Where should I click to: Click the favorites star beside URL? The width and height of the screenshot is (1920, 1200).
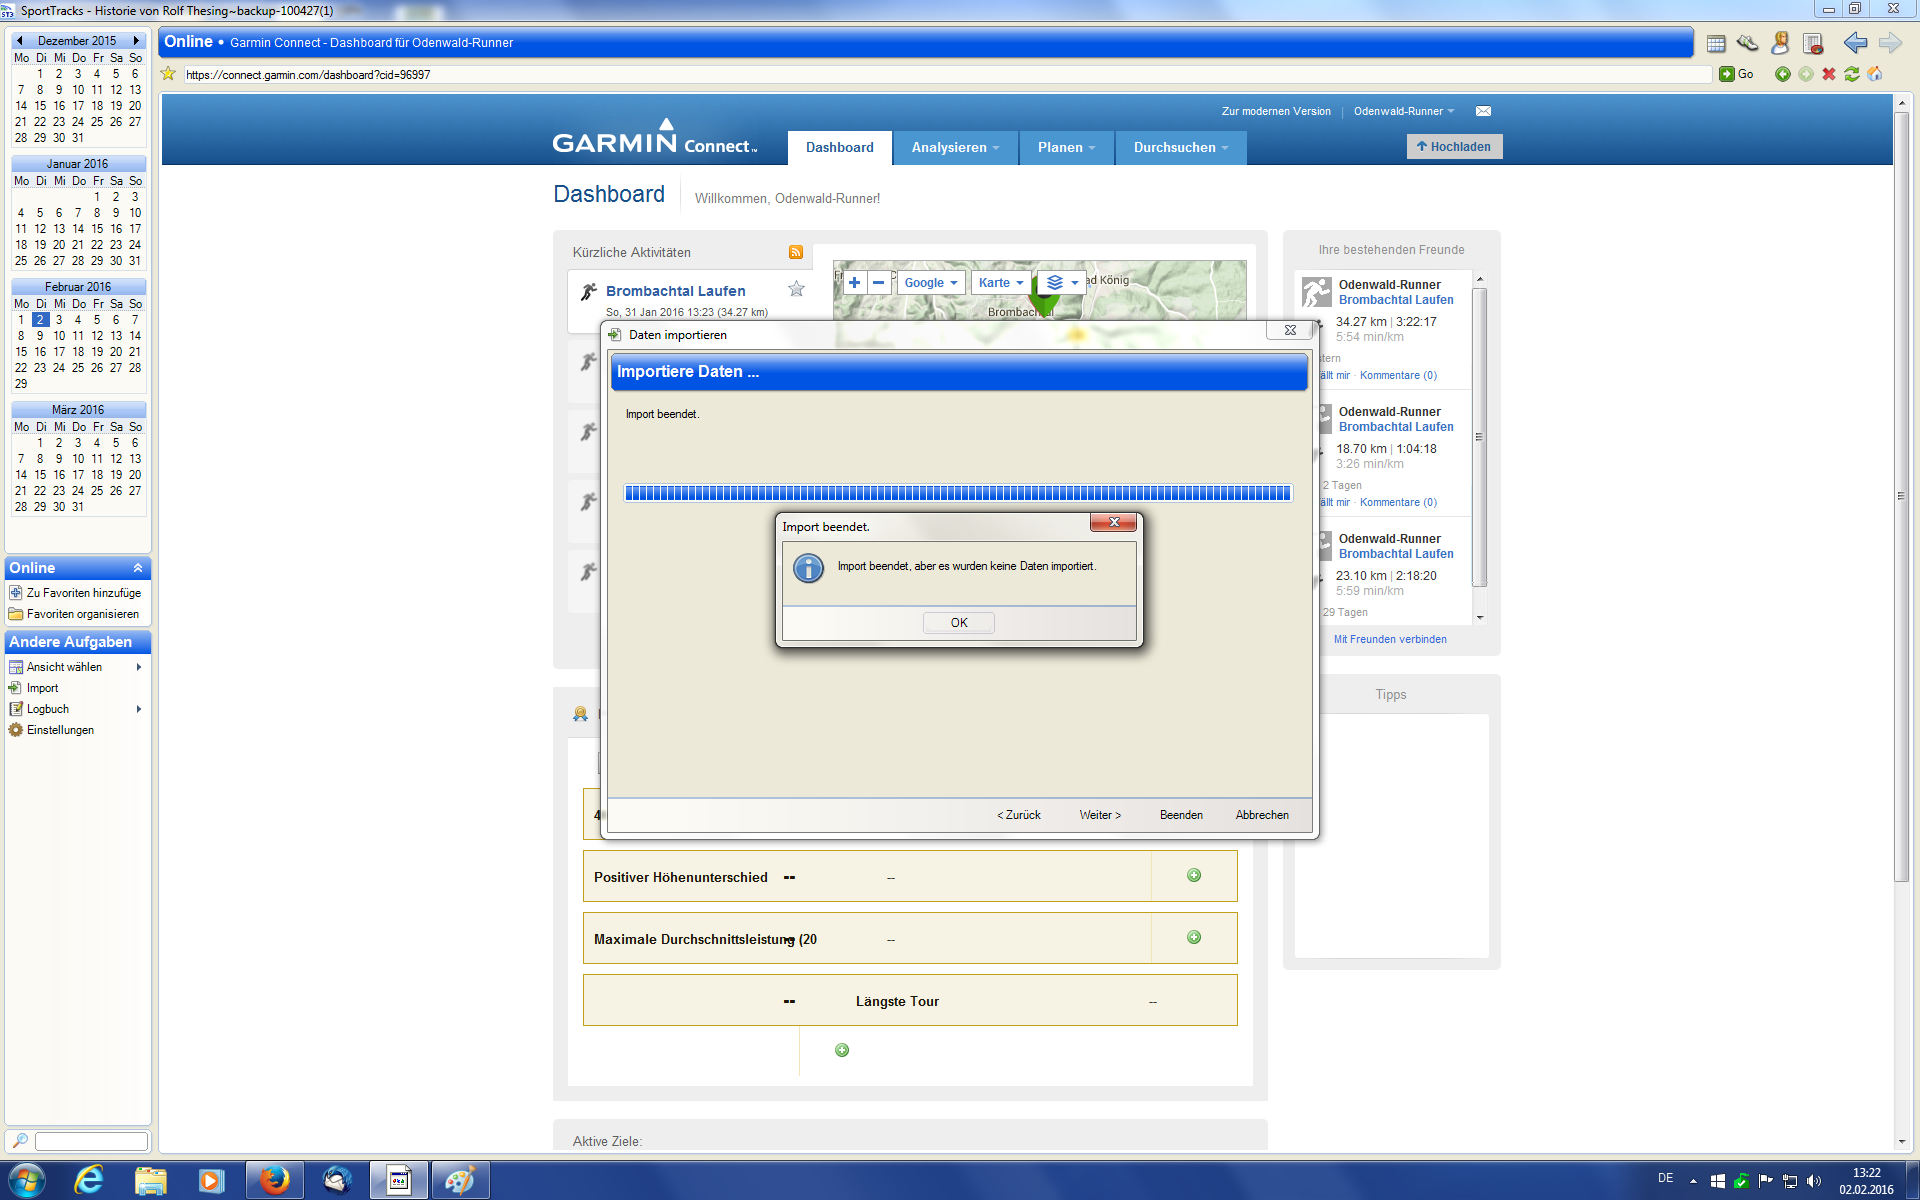(169, 74)
